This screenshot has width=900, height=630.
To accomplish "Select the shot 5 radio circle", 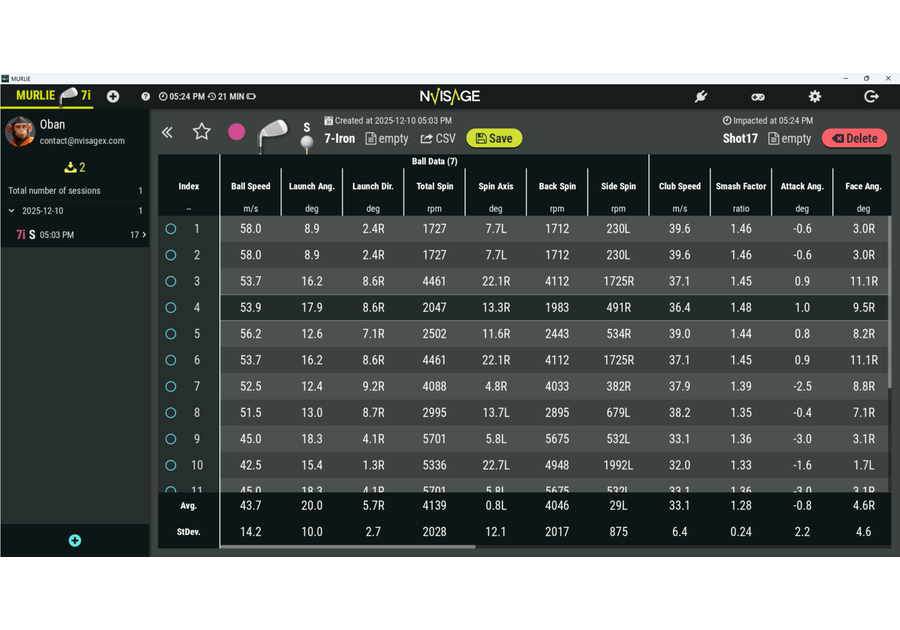I will point(170,334).
